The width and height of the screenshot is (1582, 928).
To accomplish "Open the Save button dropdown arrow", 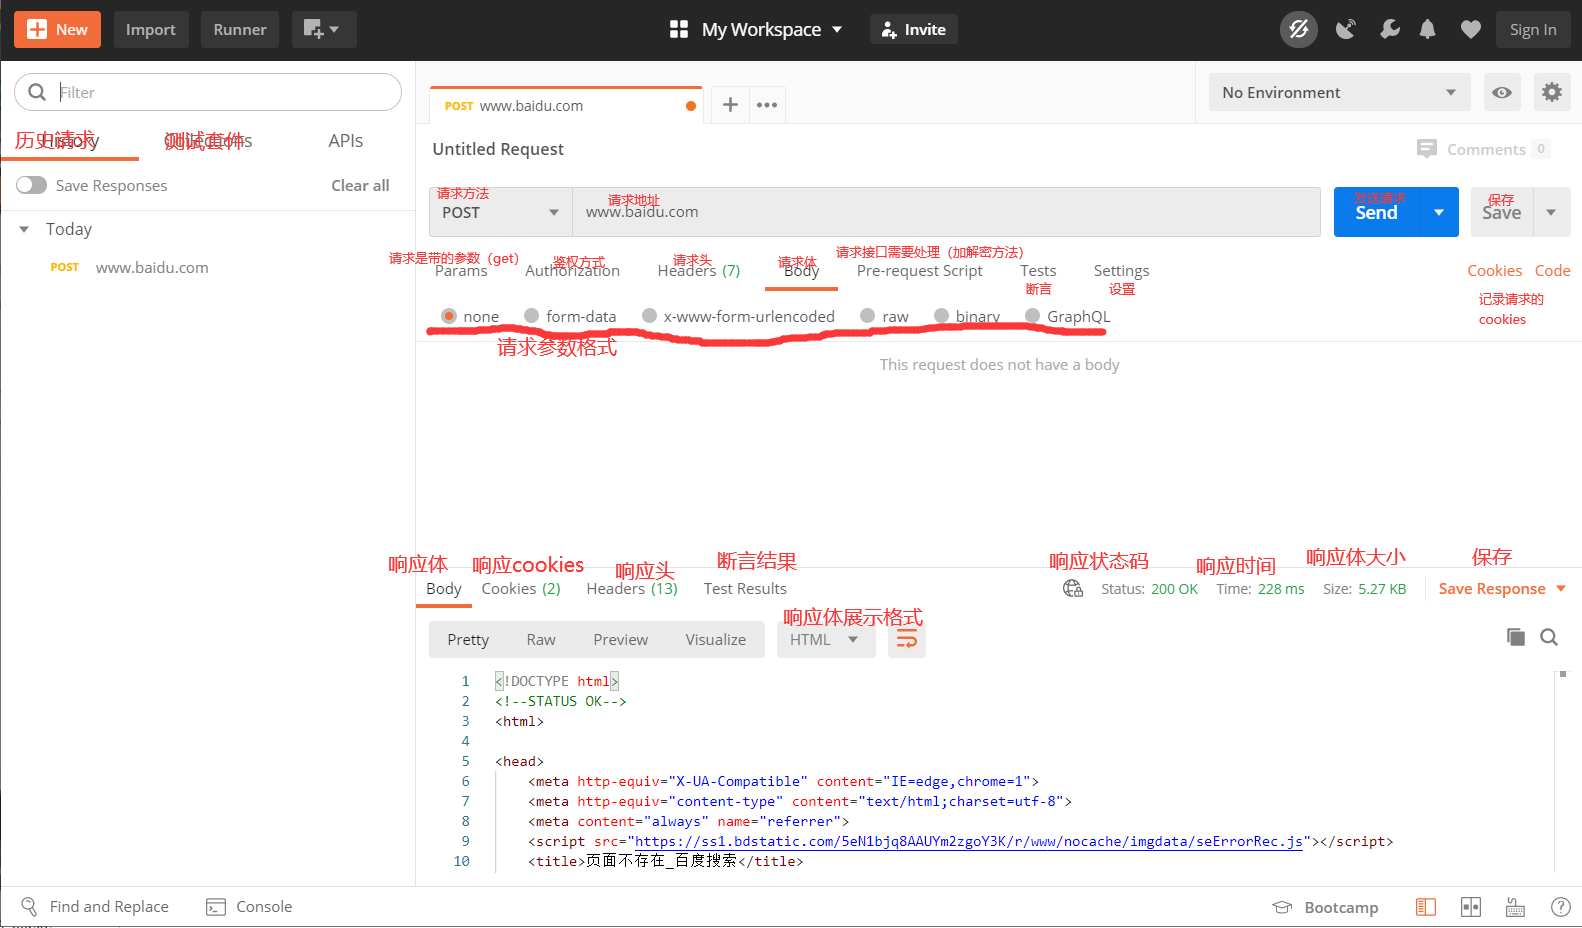I will coord(1551,212).
